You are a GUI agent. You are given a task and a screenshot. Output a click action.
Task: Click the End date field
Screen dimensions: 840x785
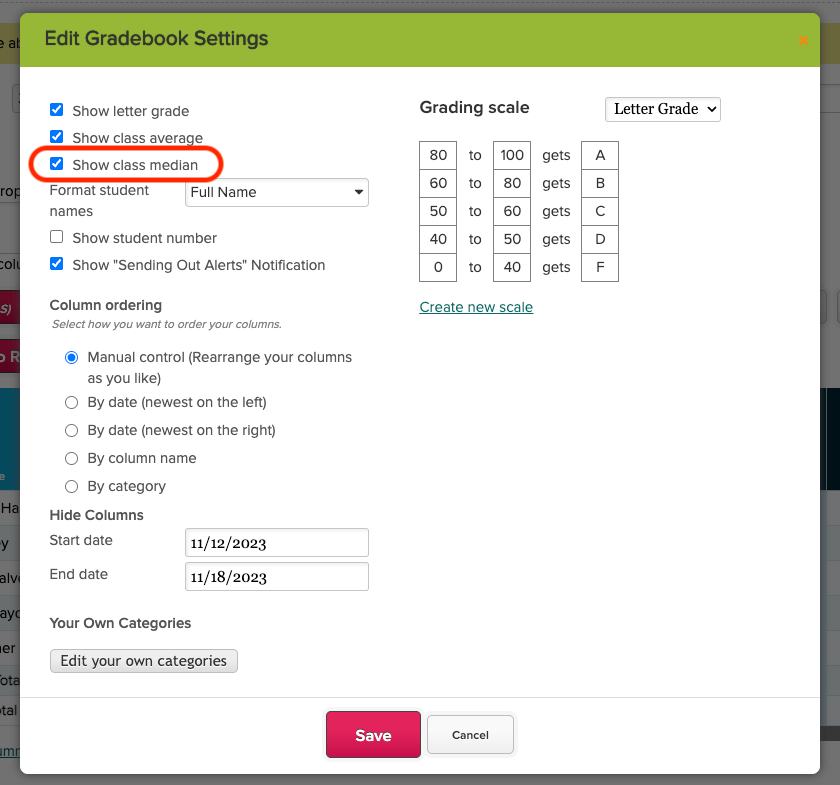pyautogui.click(x=277, y=577)
